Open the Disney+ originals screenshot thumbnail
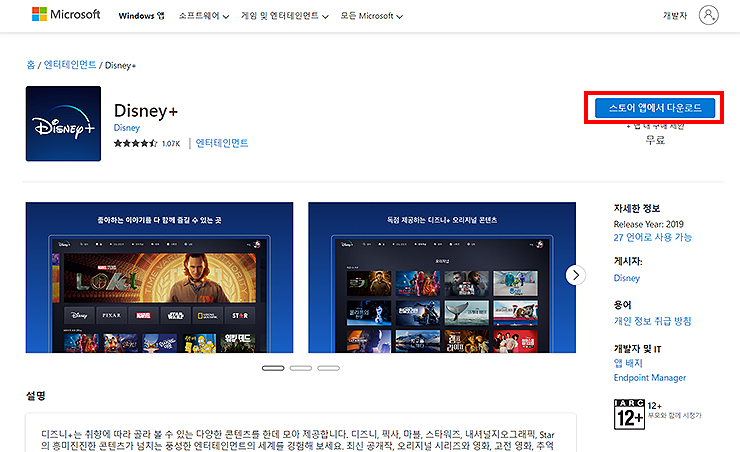This screenshot has height=452, width=740. click(x=442, y=277)
